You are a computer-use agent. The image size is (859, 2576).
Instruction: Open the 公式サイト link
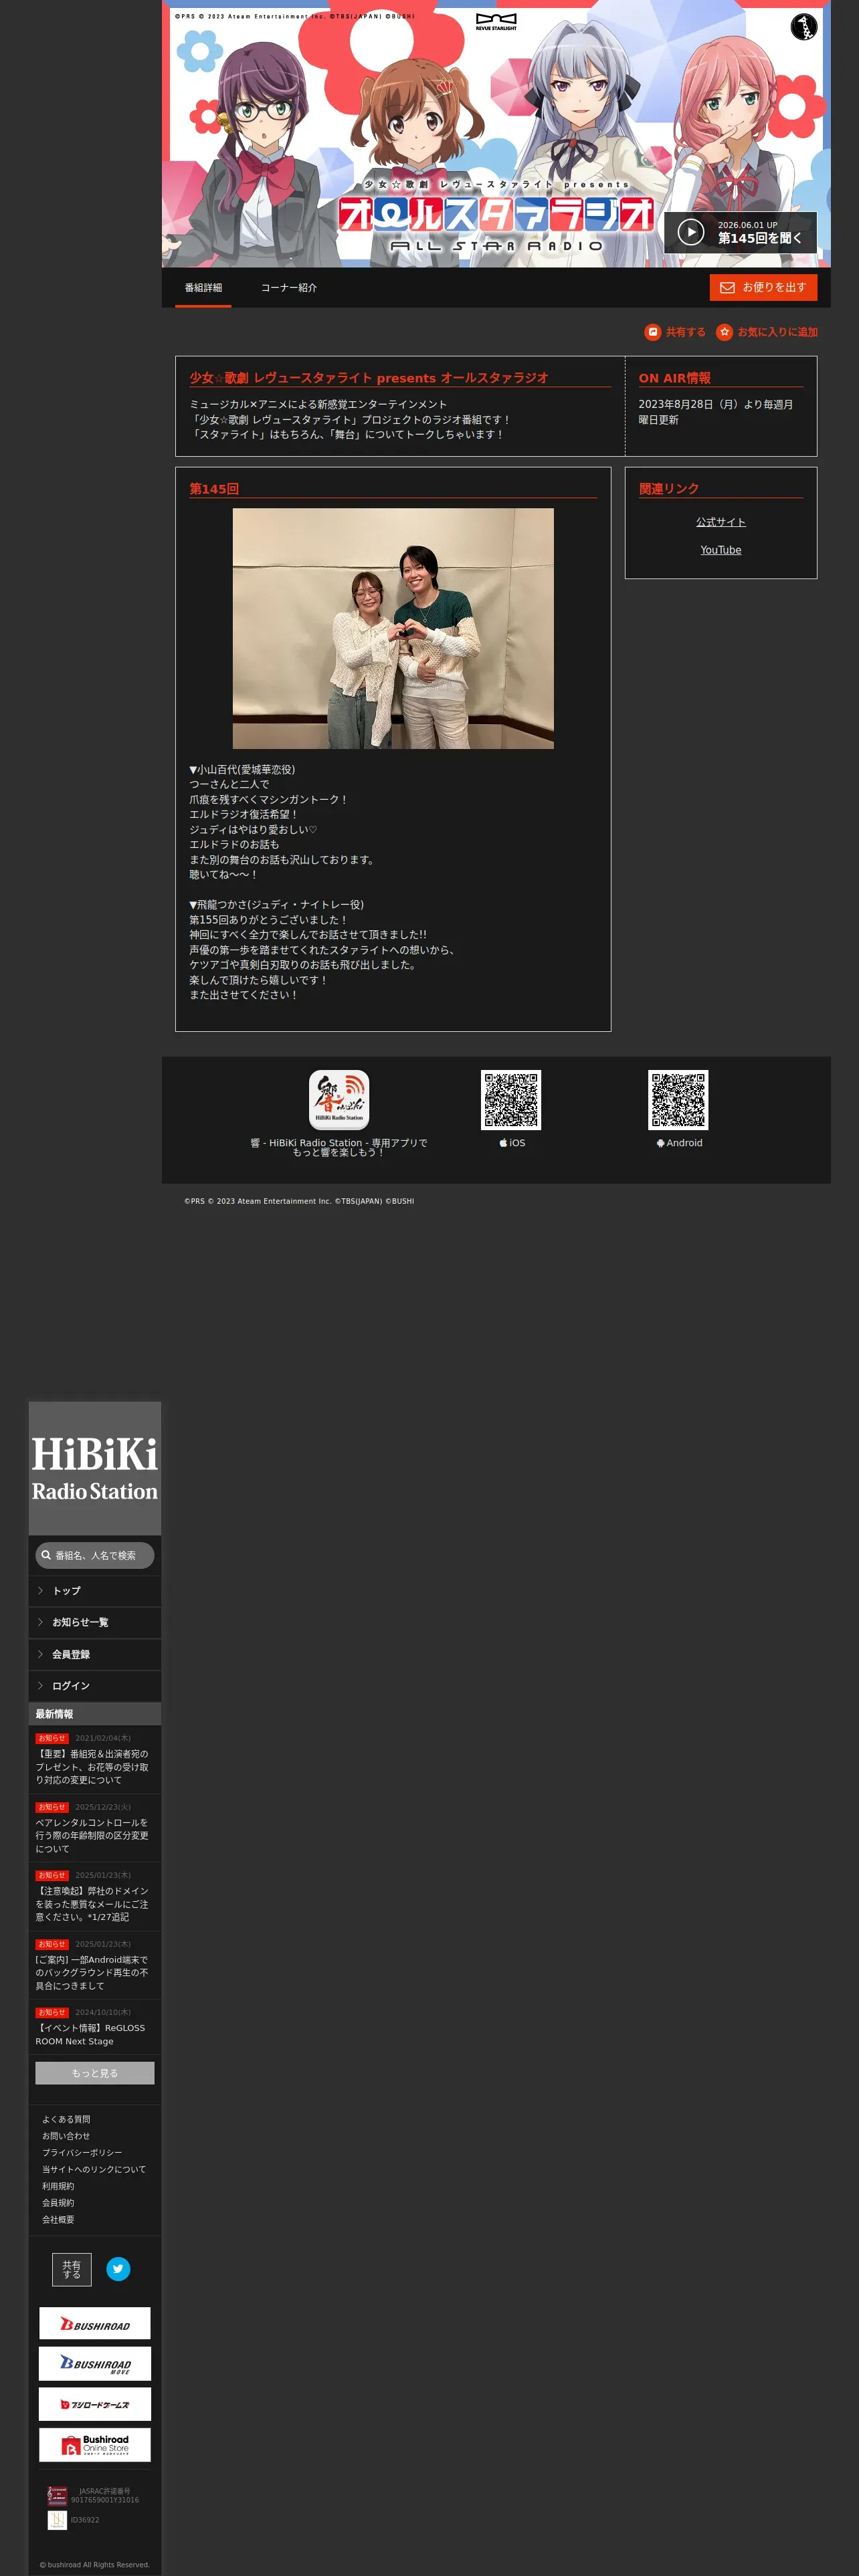721,522
